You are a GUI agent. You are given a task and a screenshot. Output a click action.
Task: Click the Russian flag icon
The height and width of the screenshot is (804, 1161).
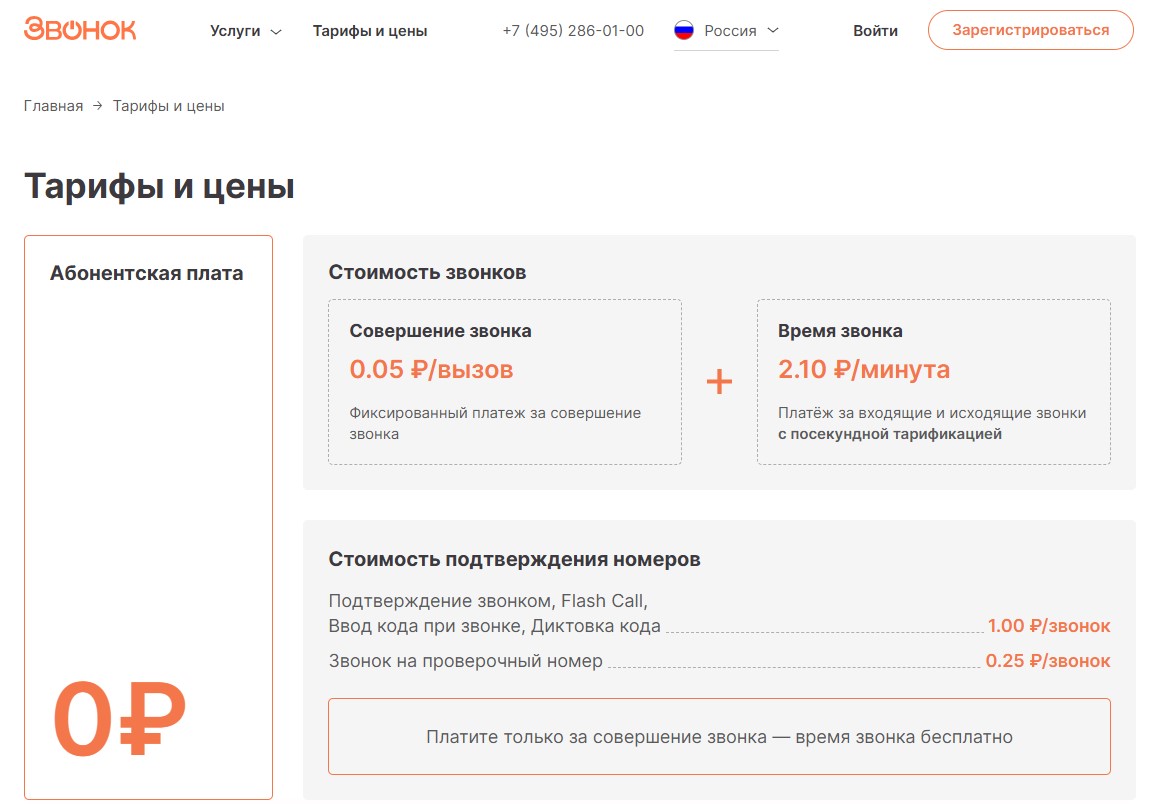(684, 30)
